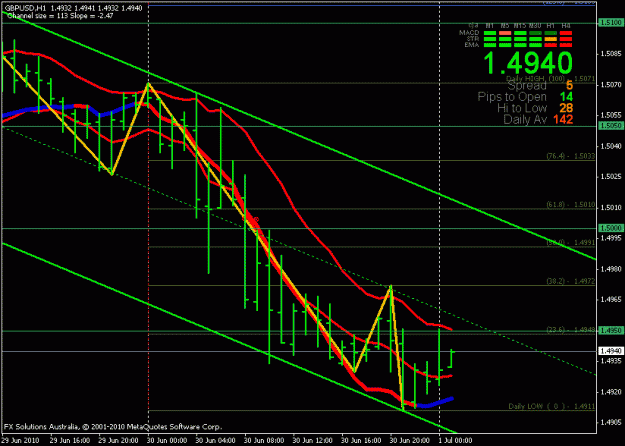
Task: Click the highlighted 1.4950 price scale tag
Action: (610, 330)
